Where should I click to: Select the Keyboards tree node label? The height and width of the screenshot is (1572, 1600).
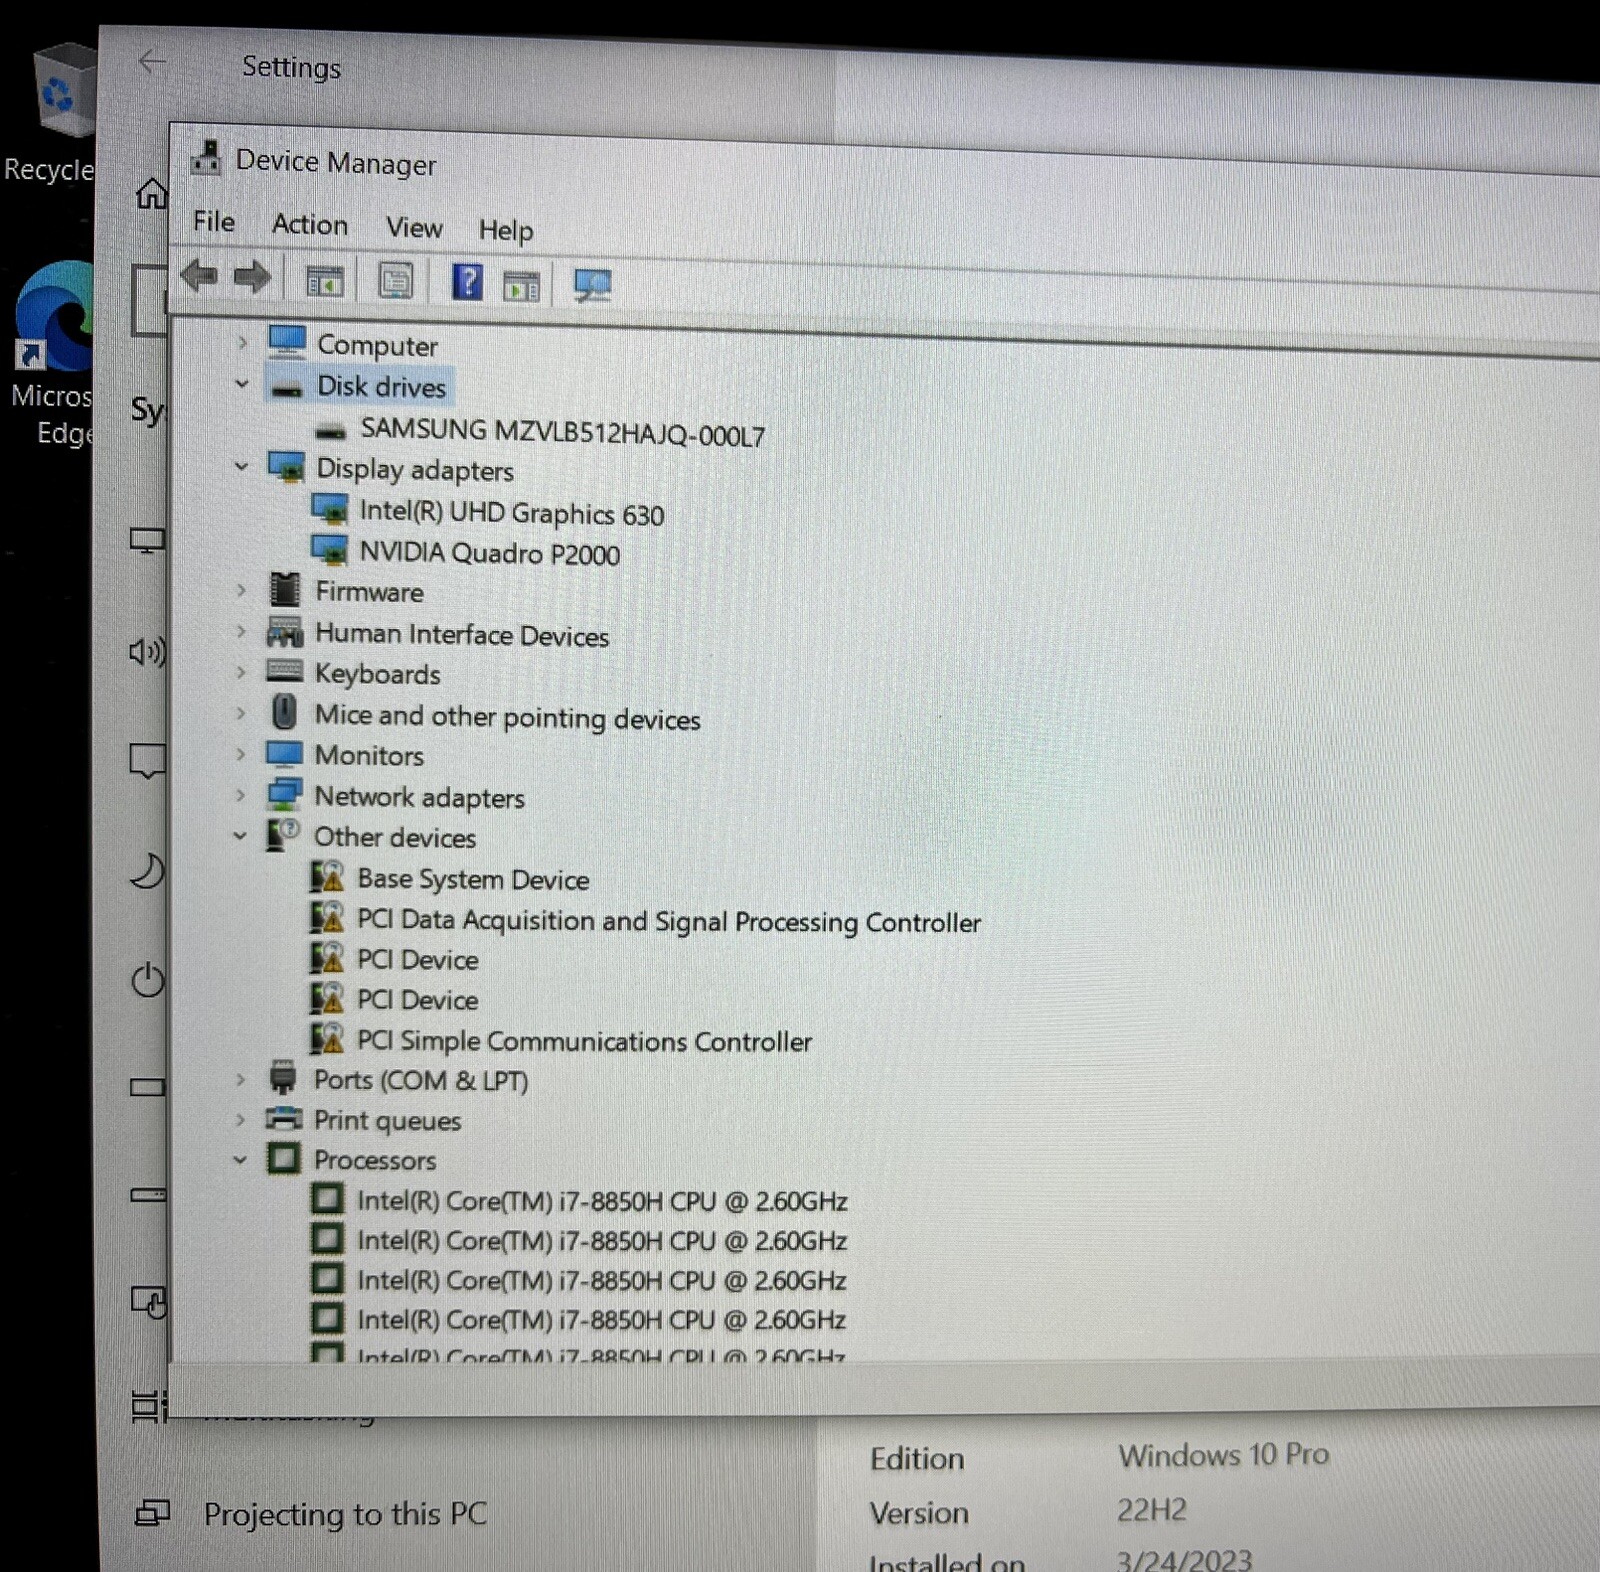pyautogui.click(x=377, y=674)
